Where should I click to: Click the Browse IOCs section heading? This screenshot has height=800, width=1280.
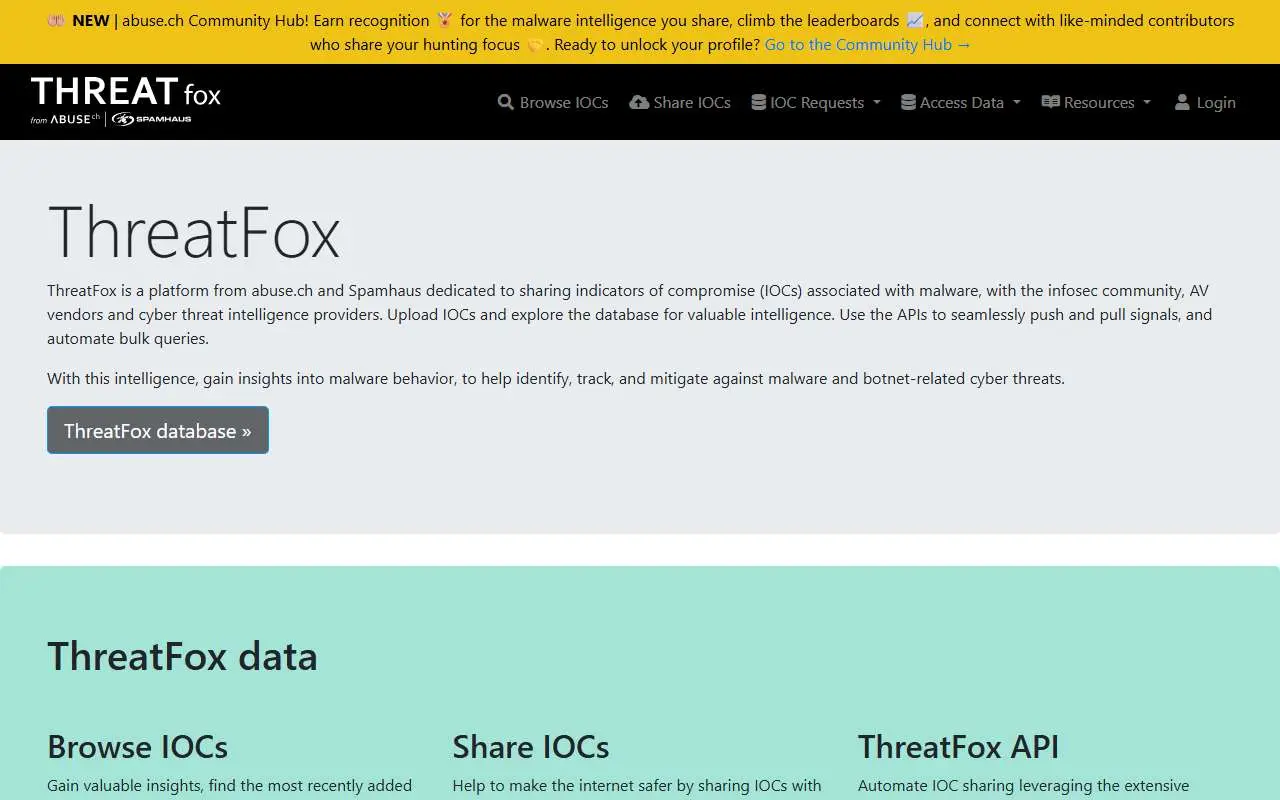click(138, 747)
